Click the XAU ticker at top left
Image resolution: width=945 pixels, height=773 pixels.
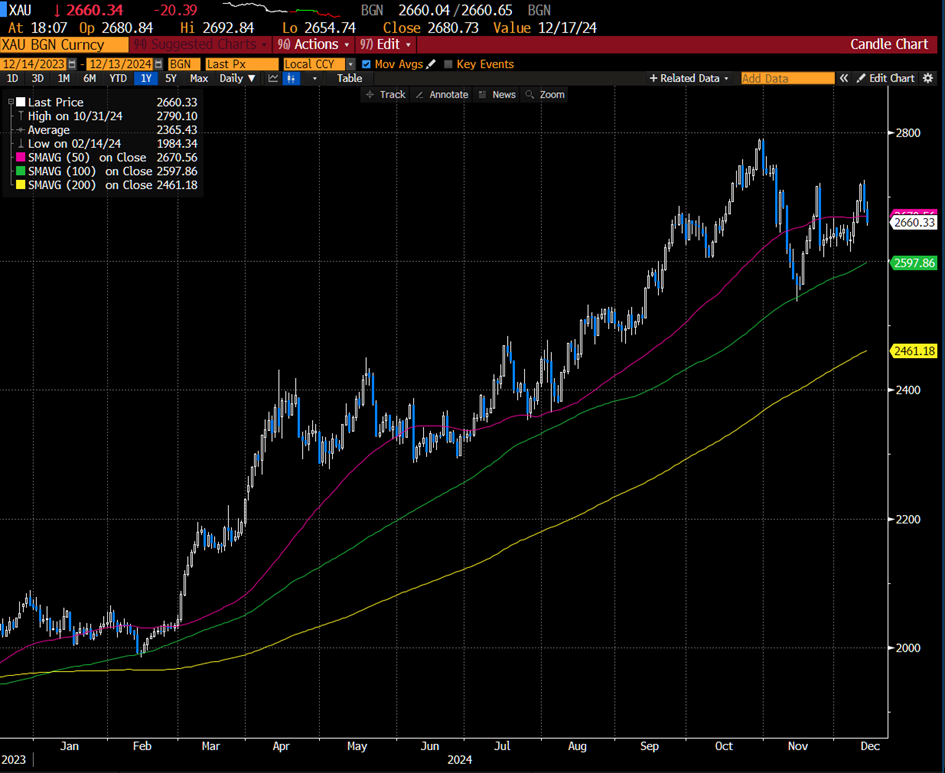click(x=20, y=10)
